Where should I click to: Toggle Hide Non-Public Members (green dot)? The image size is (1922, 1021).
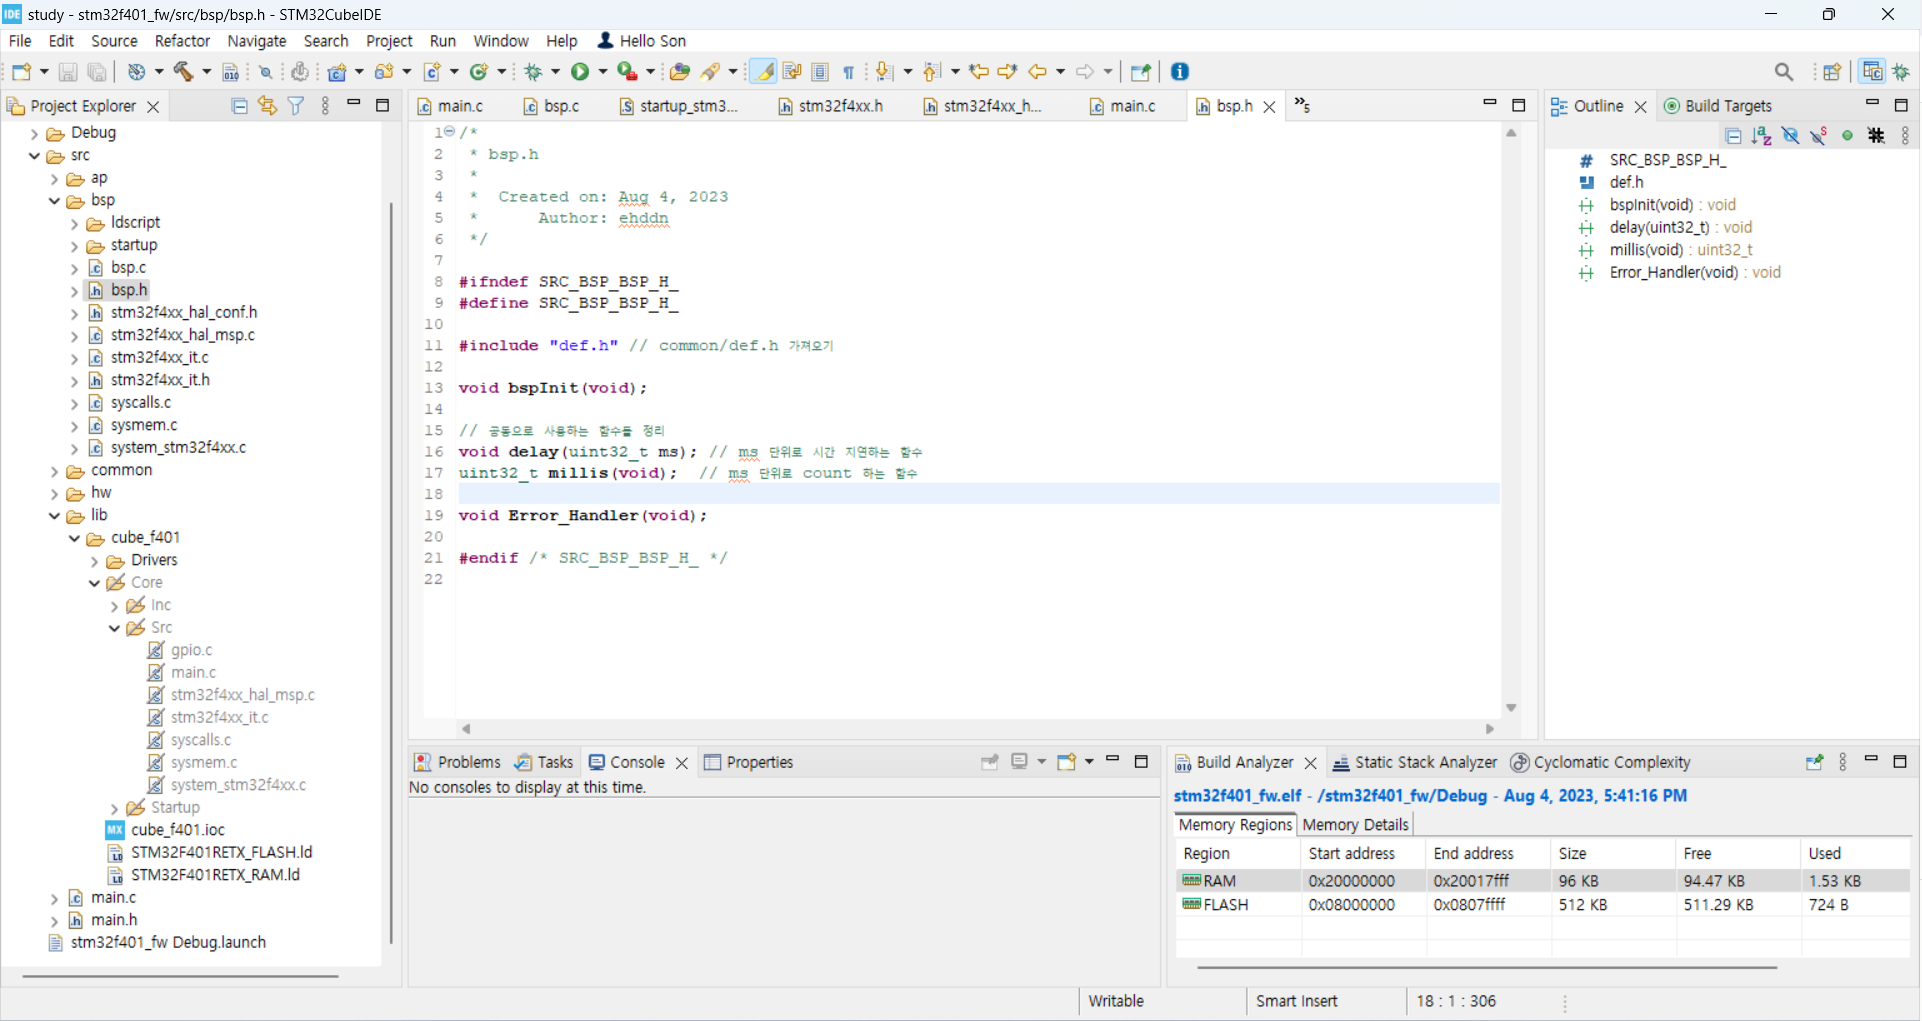click(1847, 136)
